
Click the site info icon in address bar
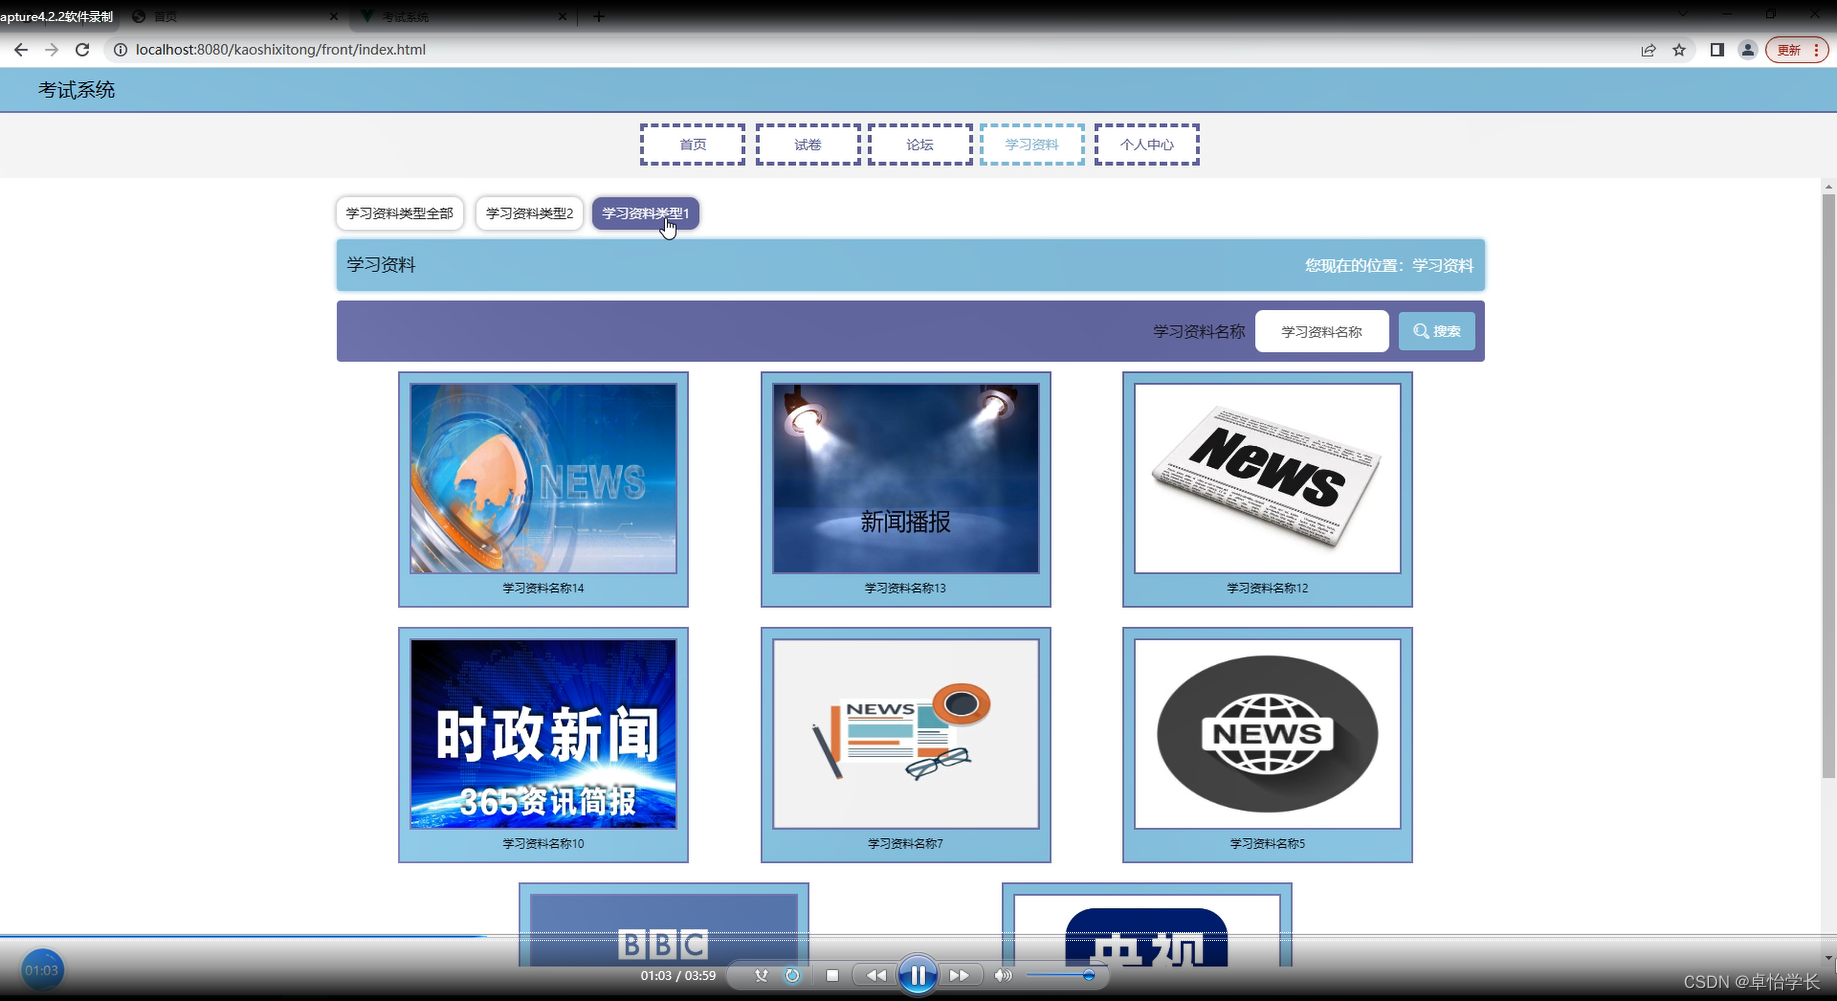[x=120, y=50]
